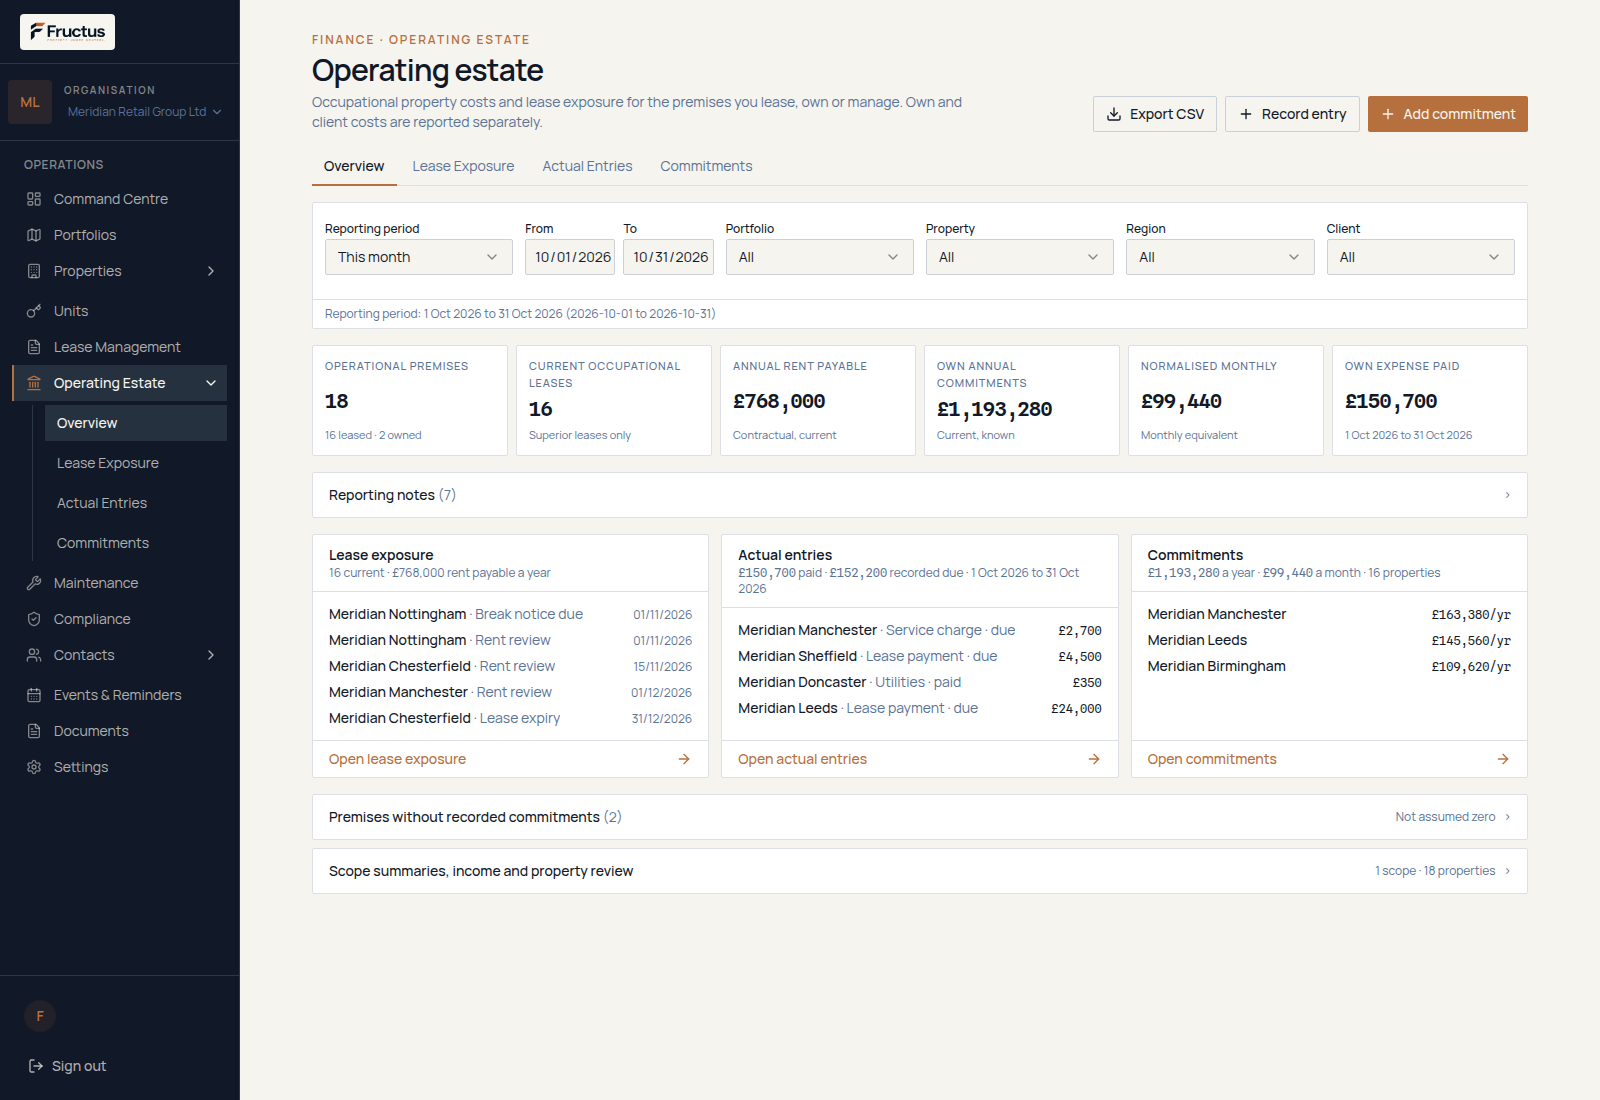Switch to the Commitments tab
The image size is (1600, 1100).
pos(706,166)
